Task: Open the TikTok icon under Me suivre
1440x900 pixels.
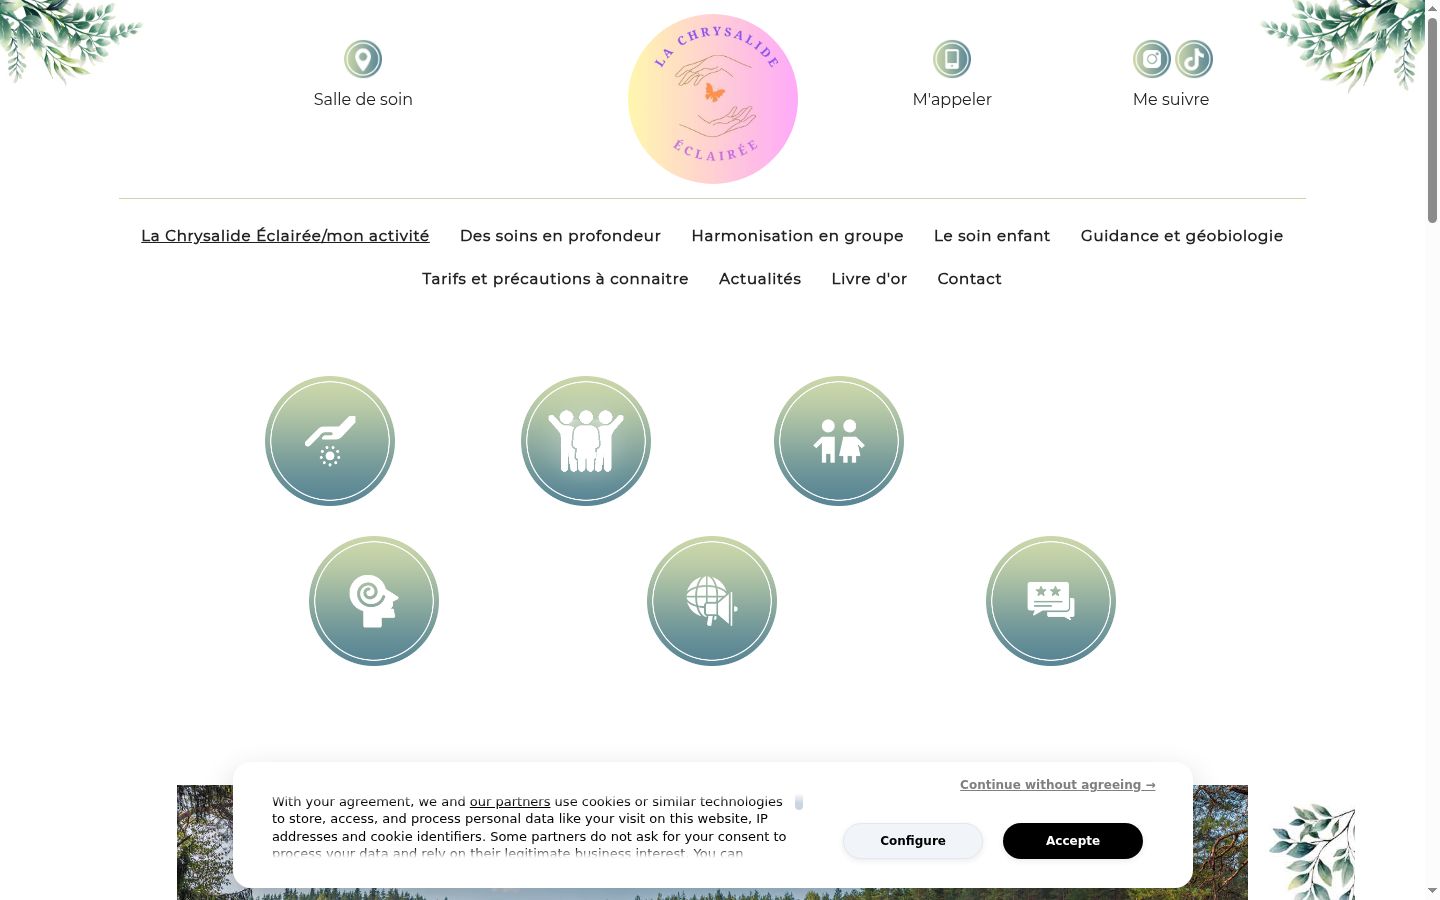Action: (1194, 59)
